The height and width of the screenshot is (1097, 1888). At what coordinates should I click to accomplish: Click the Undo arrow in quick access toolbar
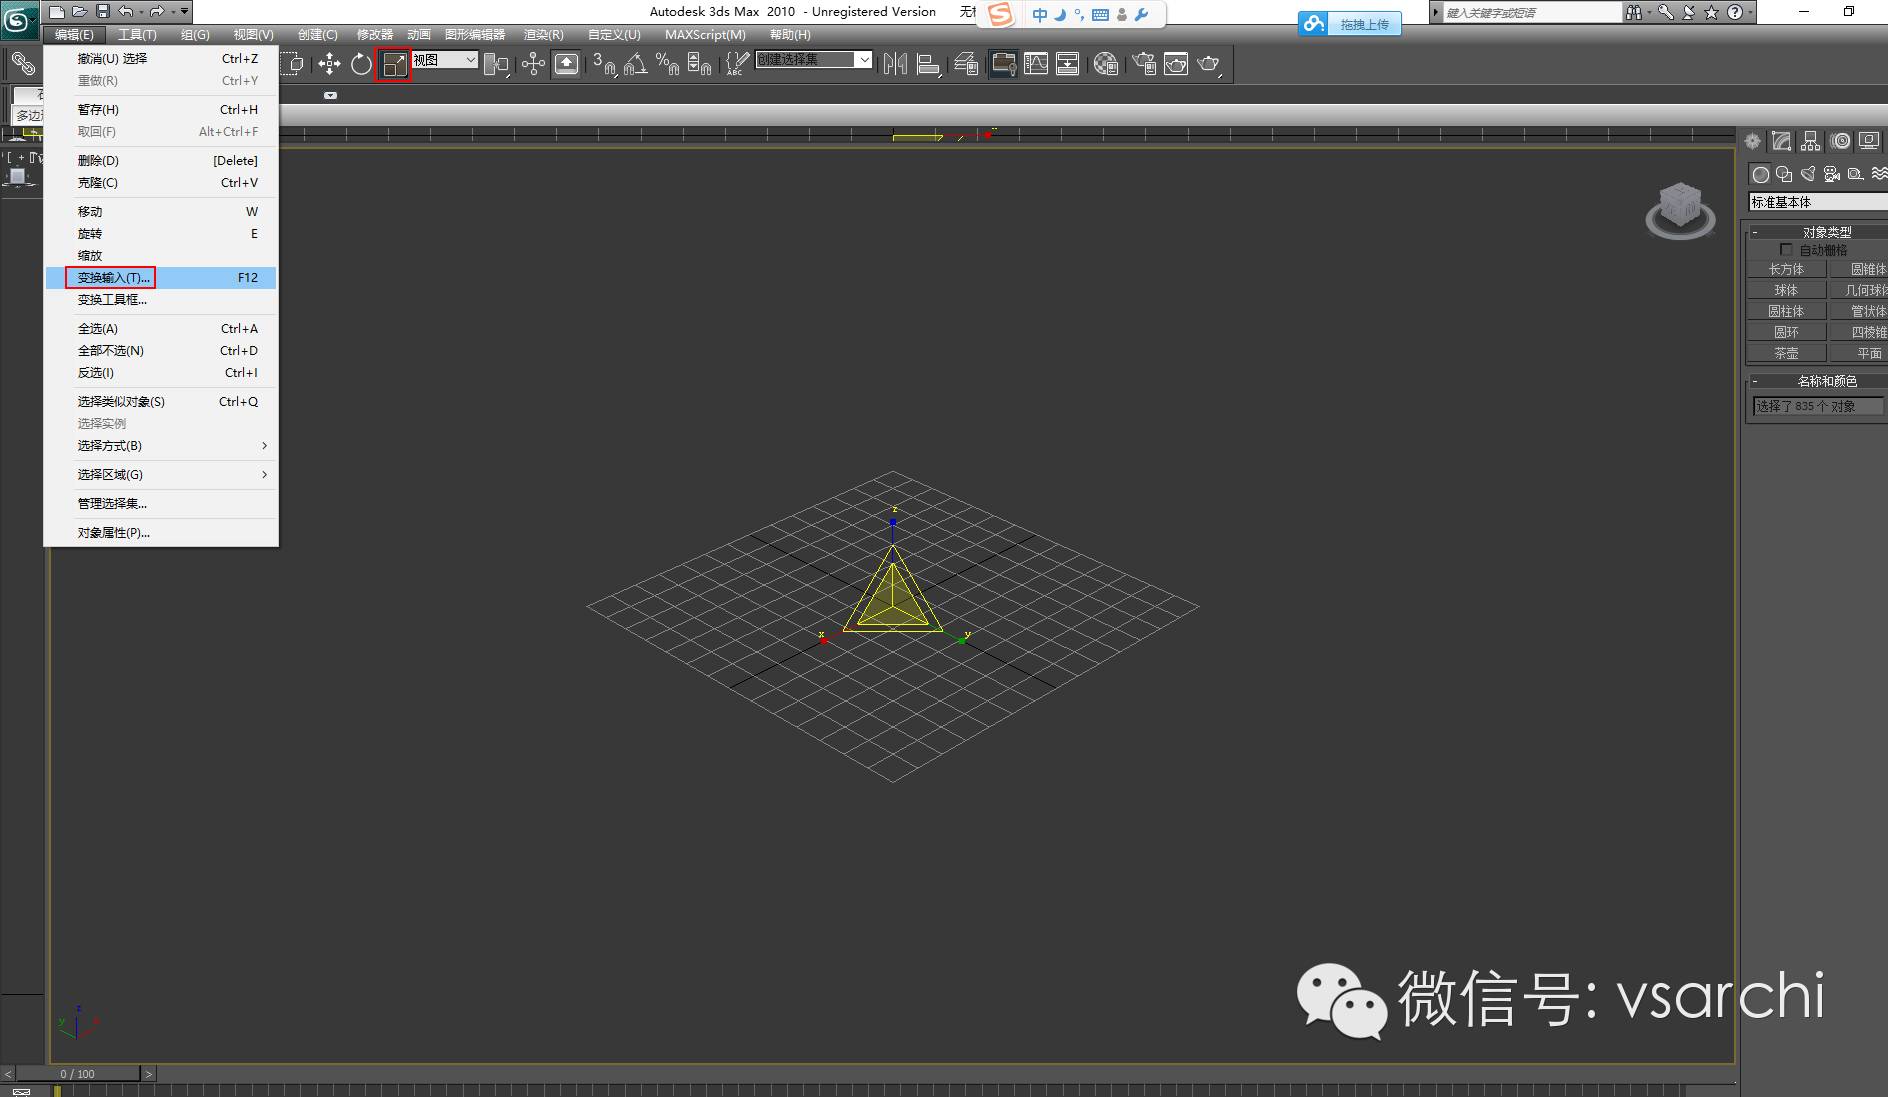click(x=125, y=12)
